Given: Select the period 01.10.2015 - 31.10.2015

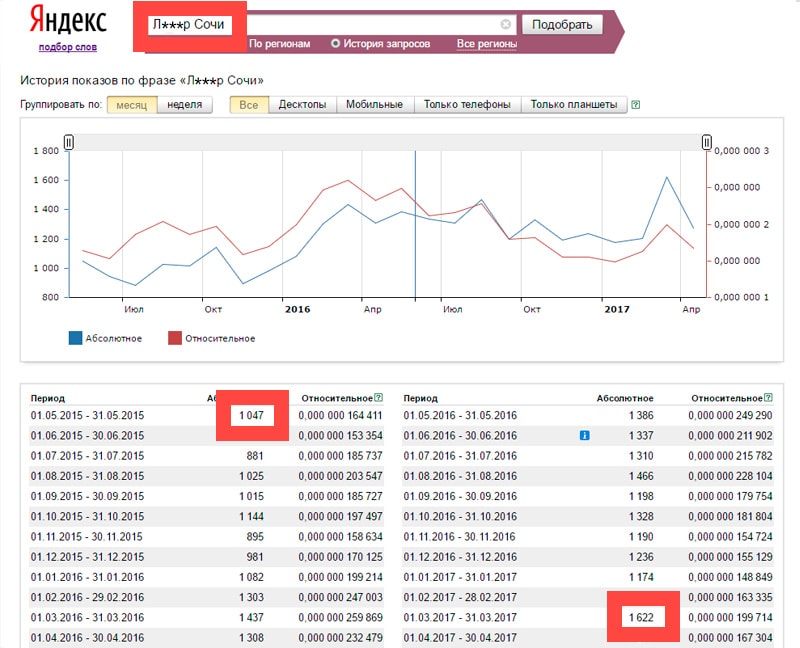Looking at the screenshot, I should [87, 516].
